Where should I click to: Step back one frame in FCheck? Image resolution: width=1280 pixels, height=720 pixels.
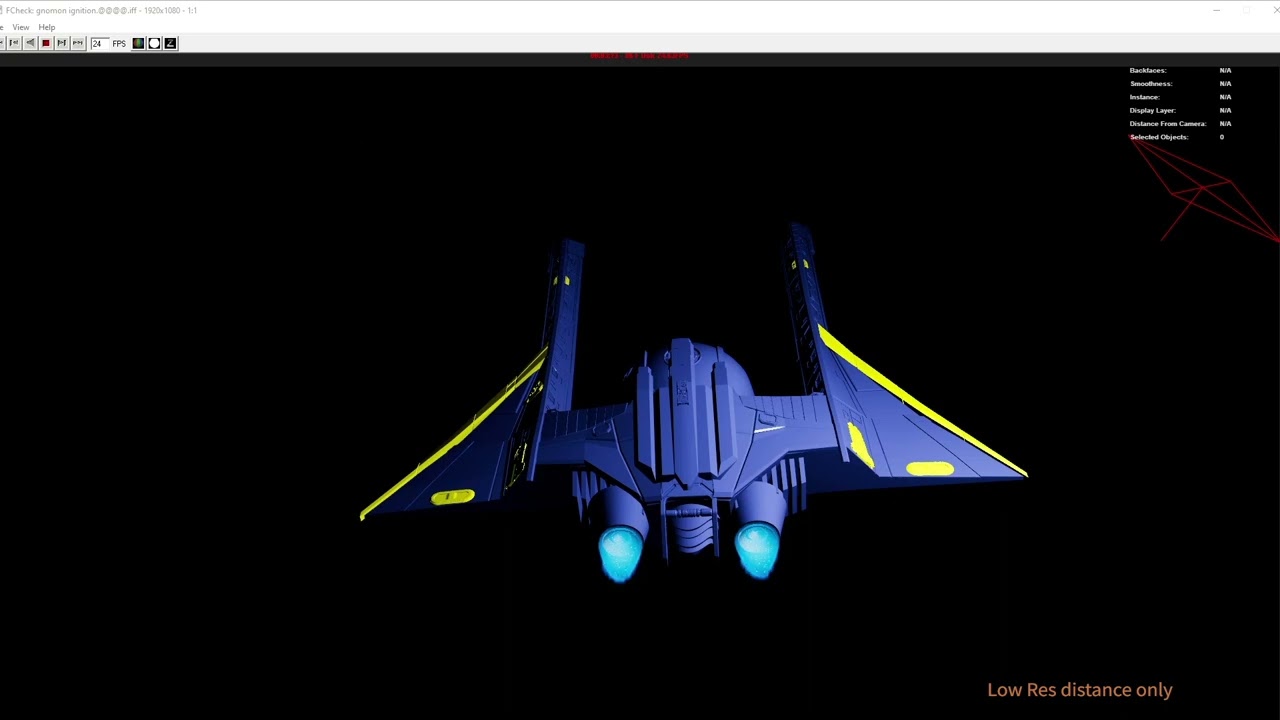(x=14, y=43)
